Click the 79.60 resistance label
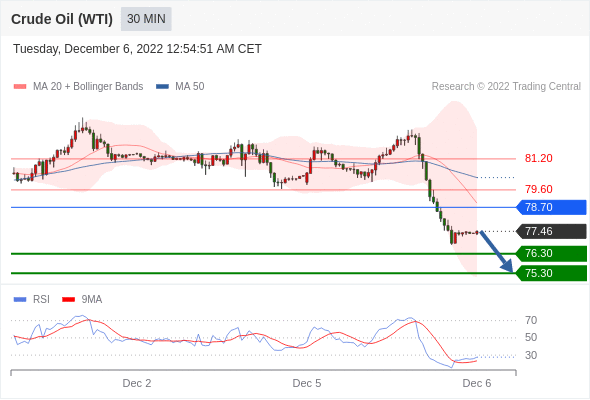590x400 pixels. pos(538,189)
